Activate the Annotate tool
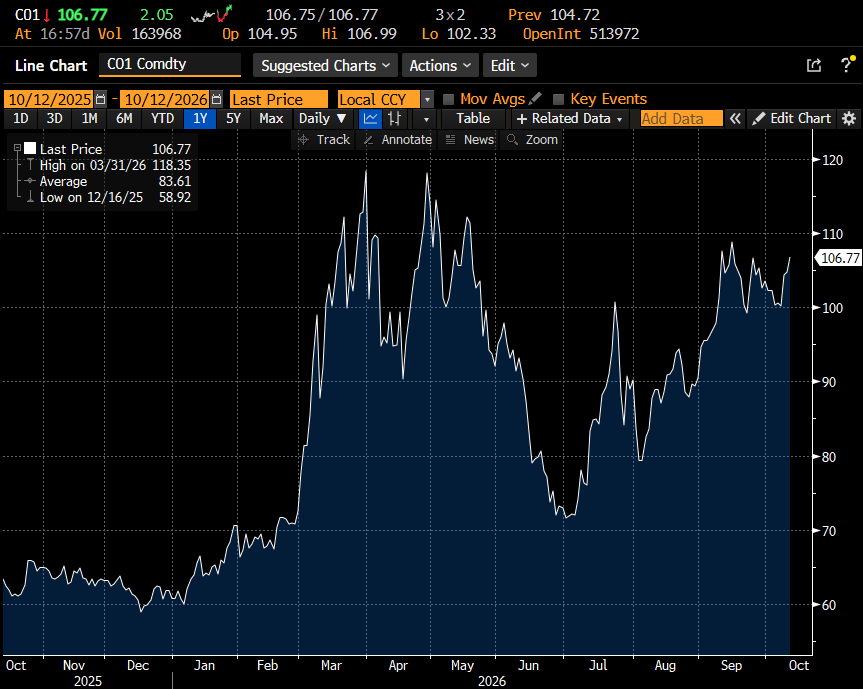This screenshot has height=689, width=863. click(398, 140)
